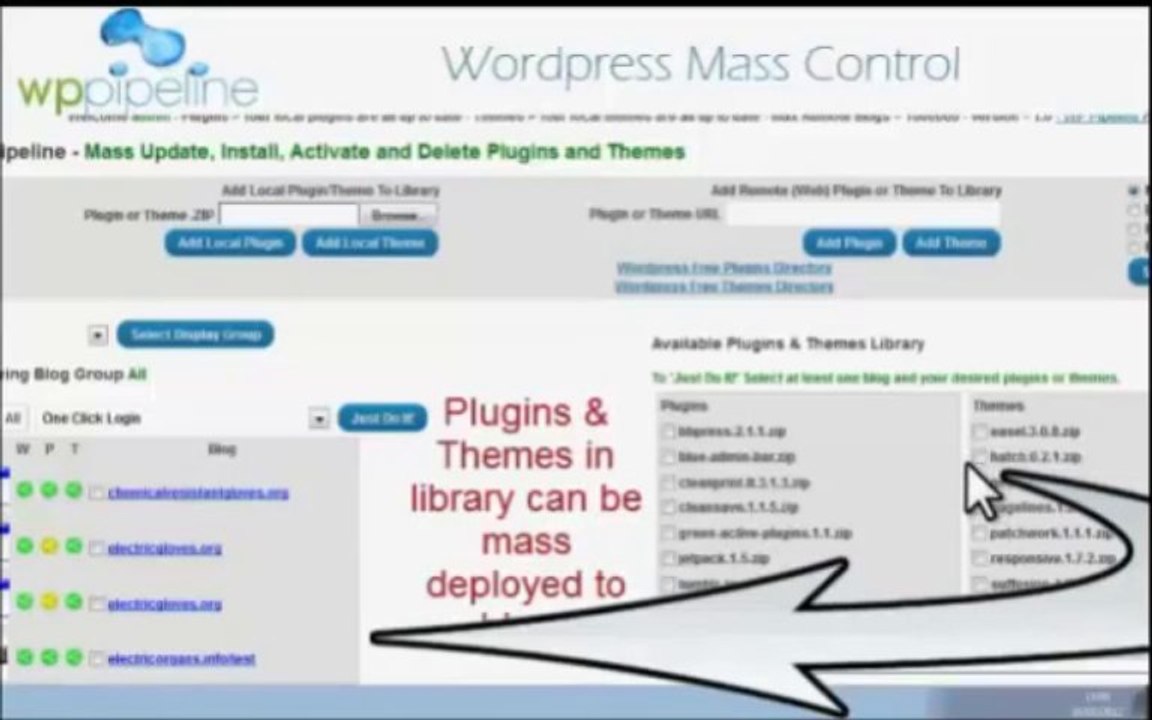Check the electricorgans.info/test blog checkbox
The width and height of the screenshot is (1152, 720).
tap(96, 659)
